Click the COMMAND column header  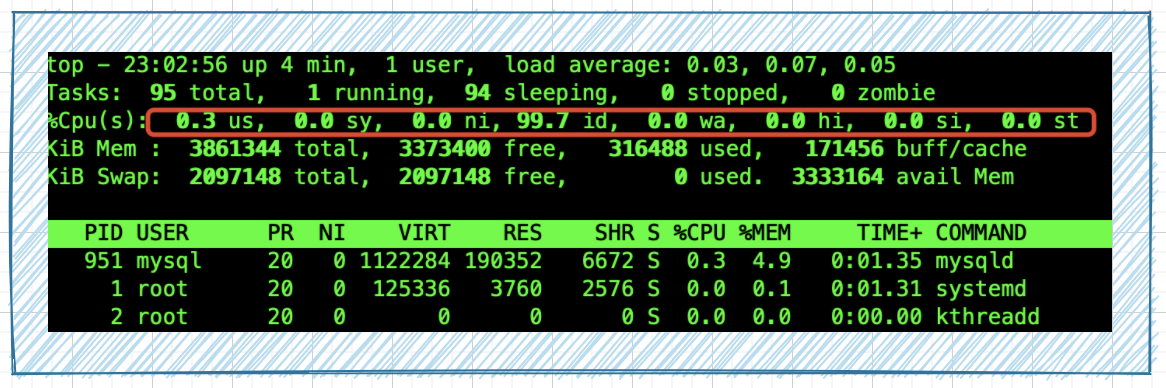pyautogui.click(x=981, y=233)
